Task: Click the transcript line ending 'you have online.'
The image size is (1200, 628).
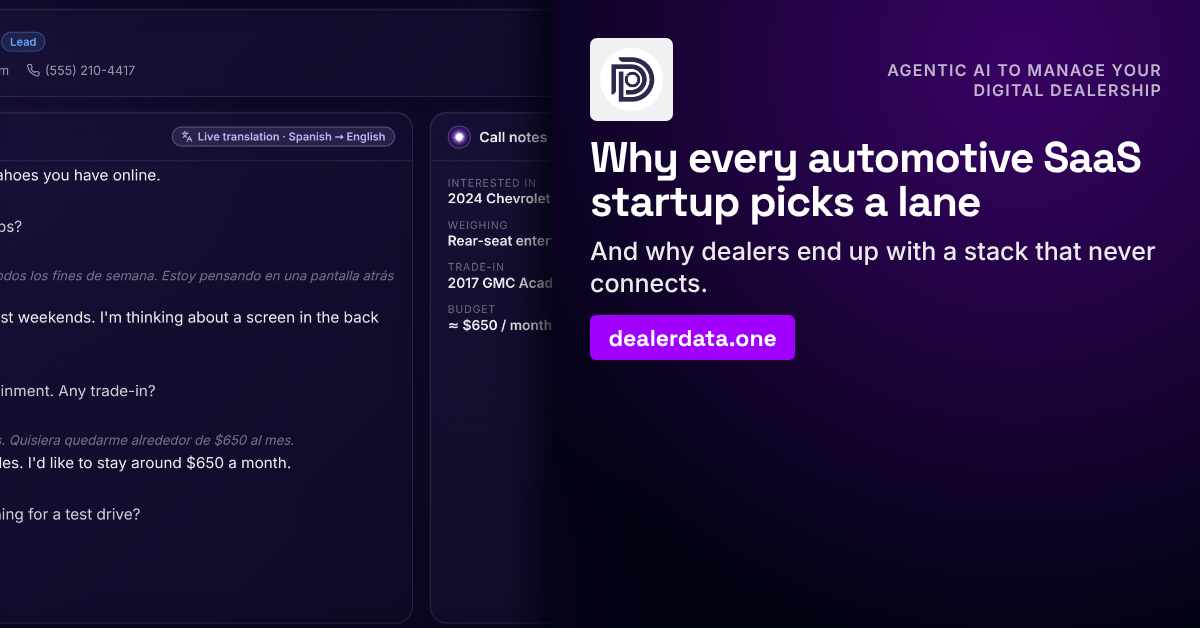Action: pyautogui.click(x=80, y=175)
